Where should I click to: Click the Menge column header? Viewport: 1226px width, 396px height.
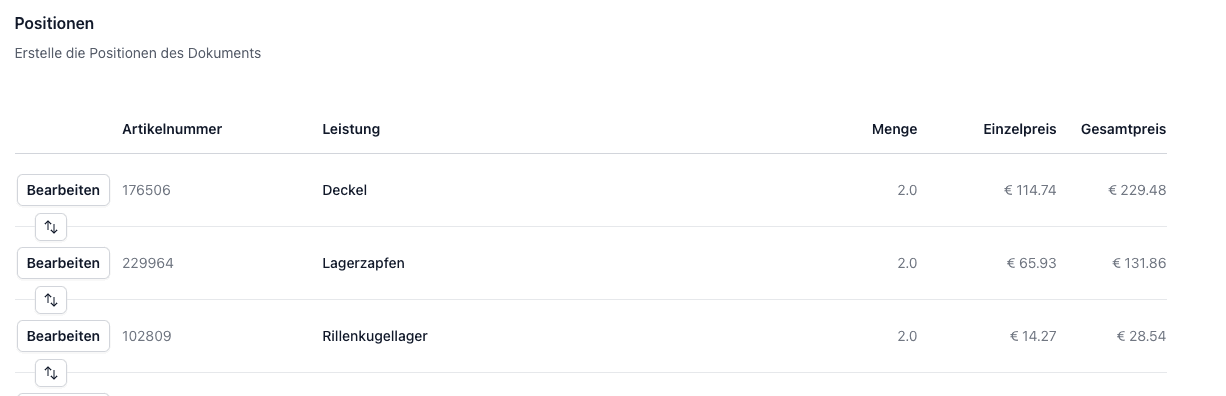[894, 129]
